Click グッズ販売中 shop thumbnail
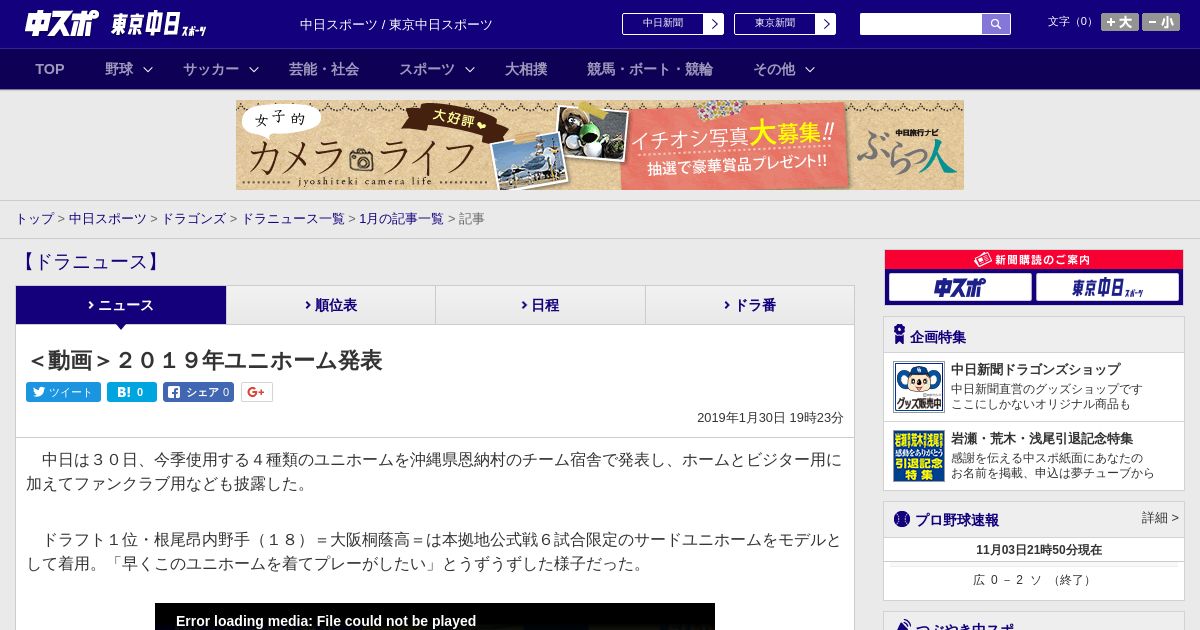 click(x=919, y=387)
